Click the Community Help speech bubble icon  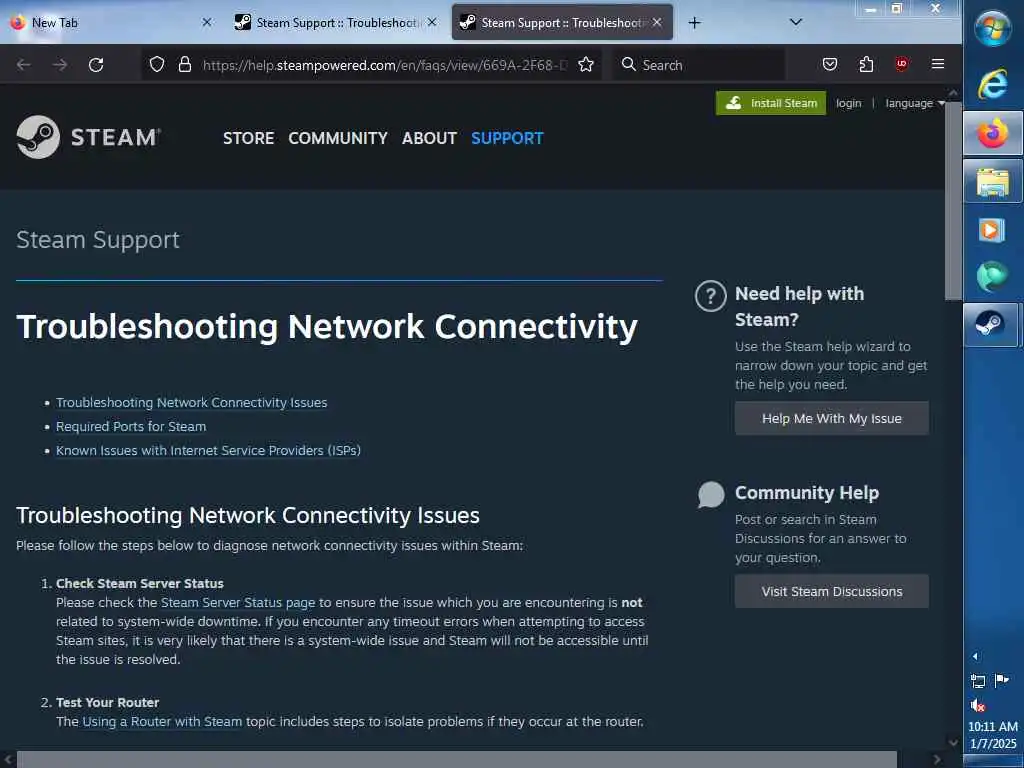(711, 494)
